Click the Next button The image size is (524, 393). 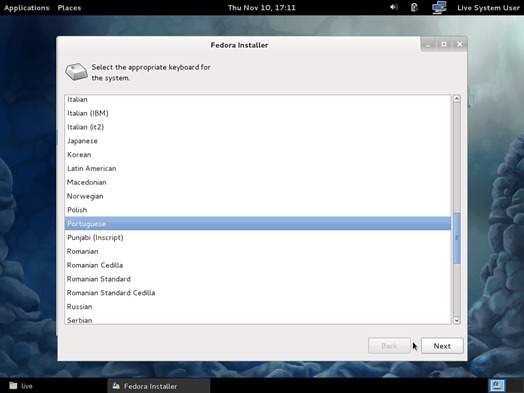(442, 346)
